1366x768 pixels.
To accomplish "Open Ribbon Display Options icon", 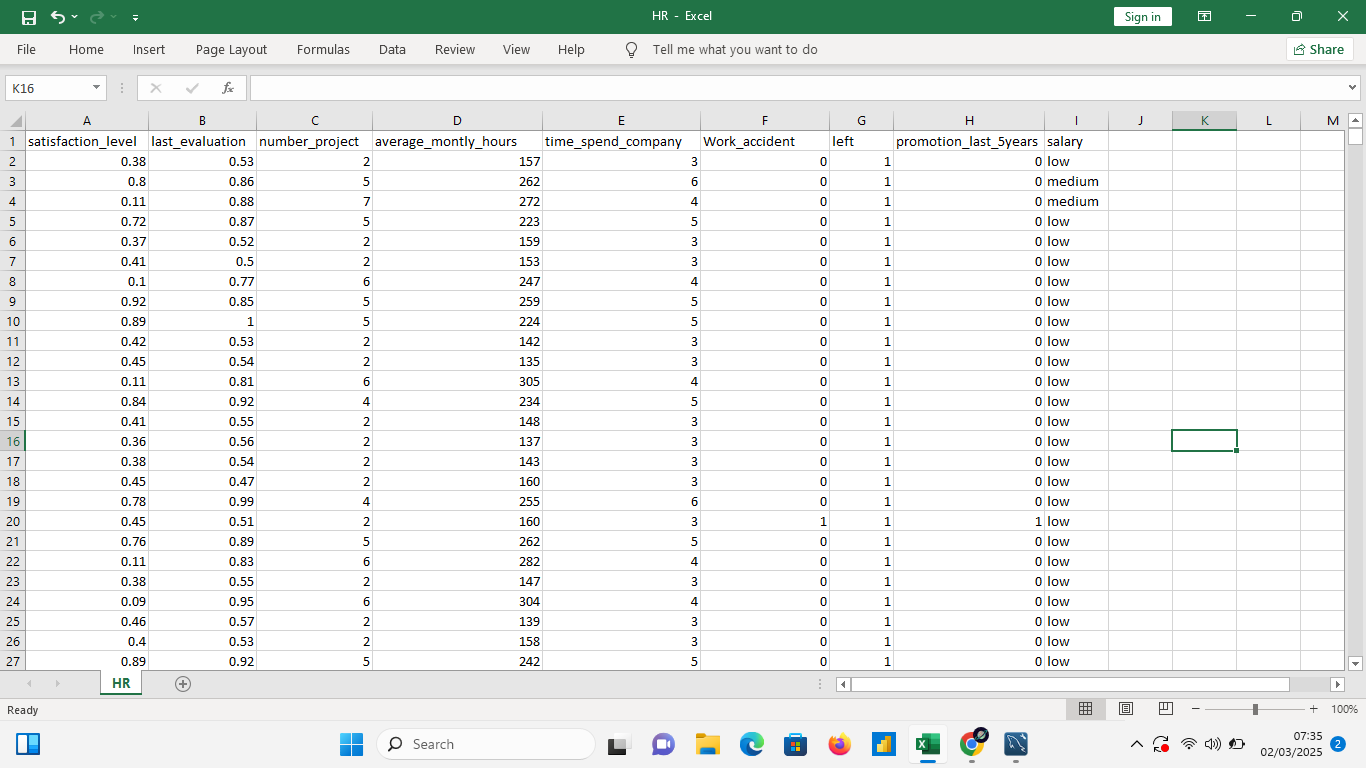I will (x=1204, y=17).
